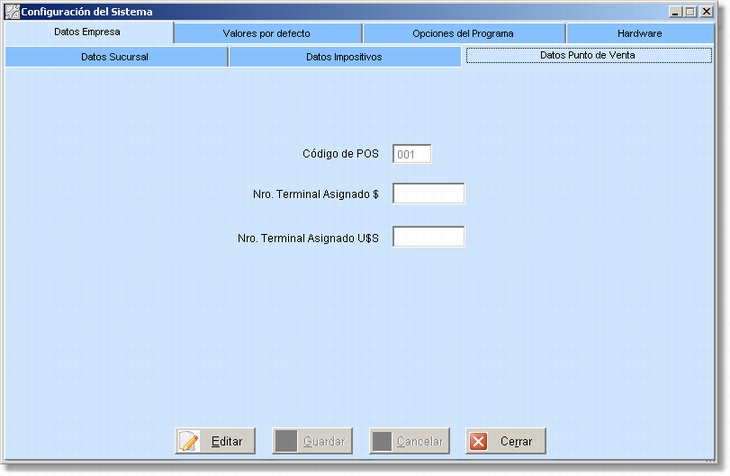
Task: Open the system menu from the title bar icon
Action: 13,11
